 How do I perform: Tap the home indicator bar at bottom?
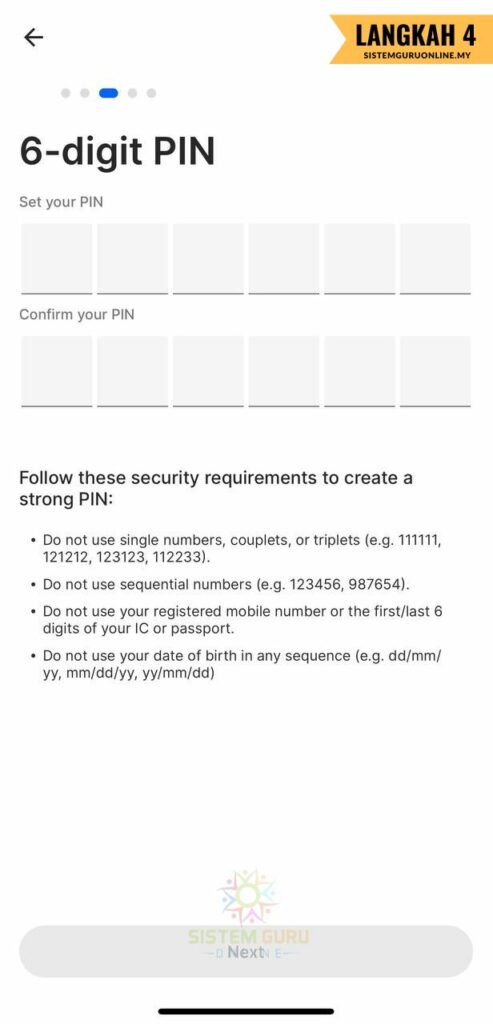(x=246, y=1011)
